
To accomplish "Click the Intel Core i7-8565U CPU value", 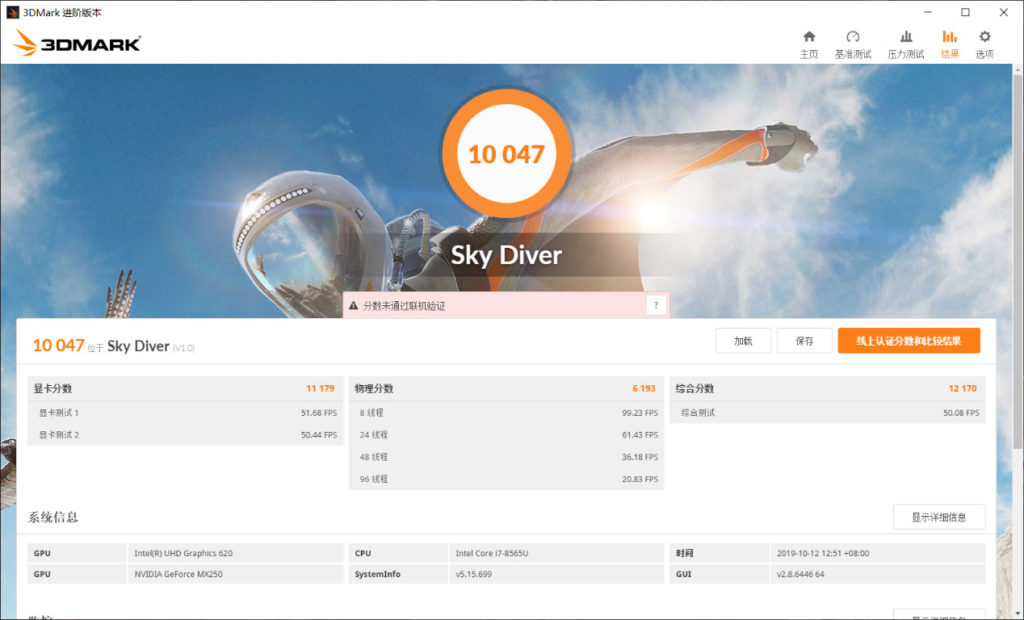I will tap(492, 553).
